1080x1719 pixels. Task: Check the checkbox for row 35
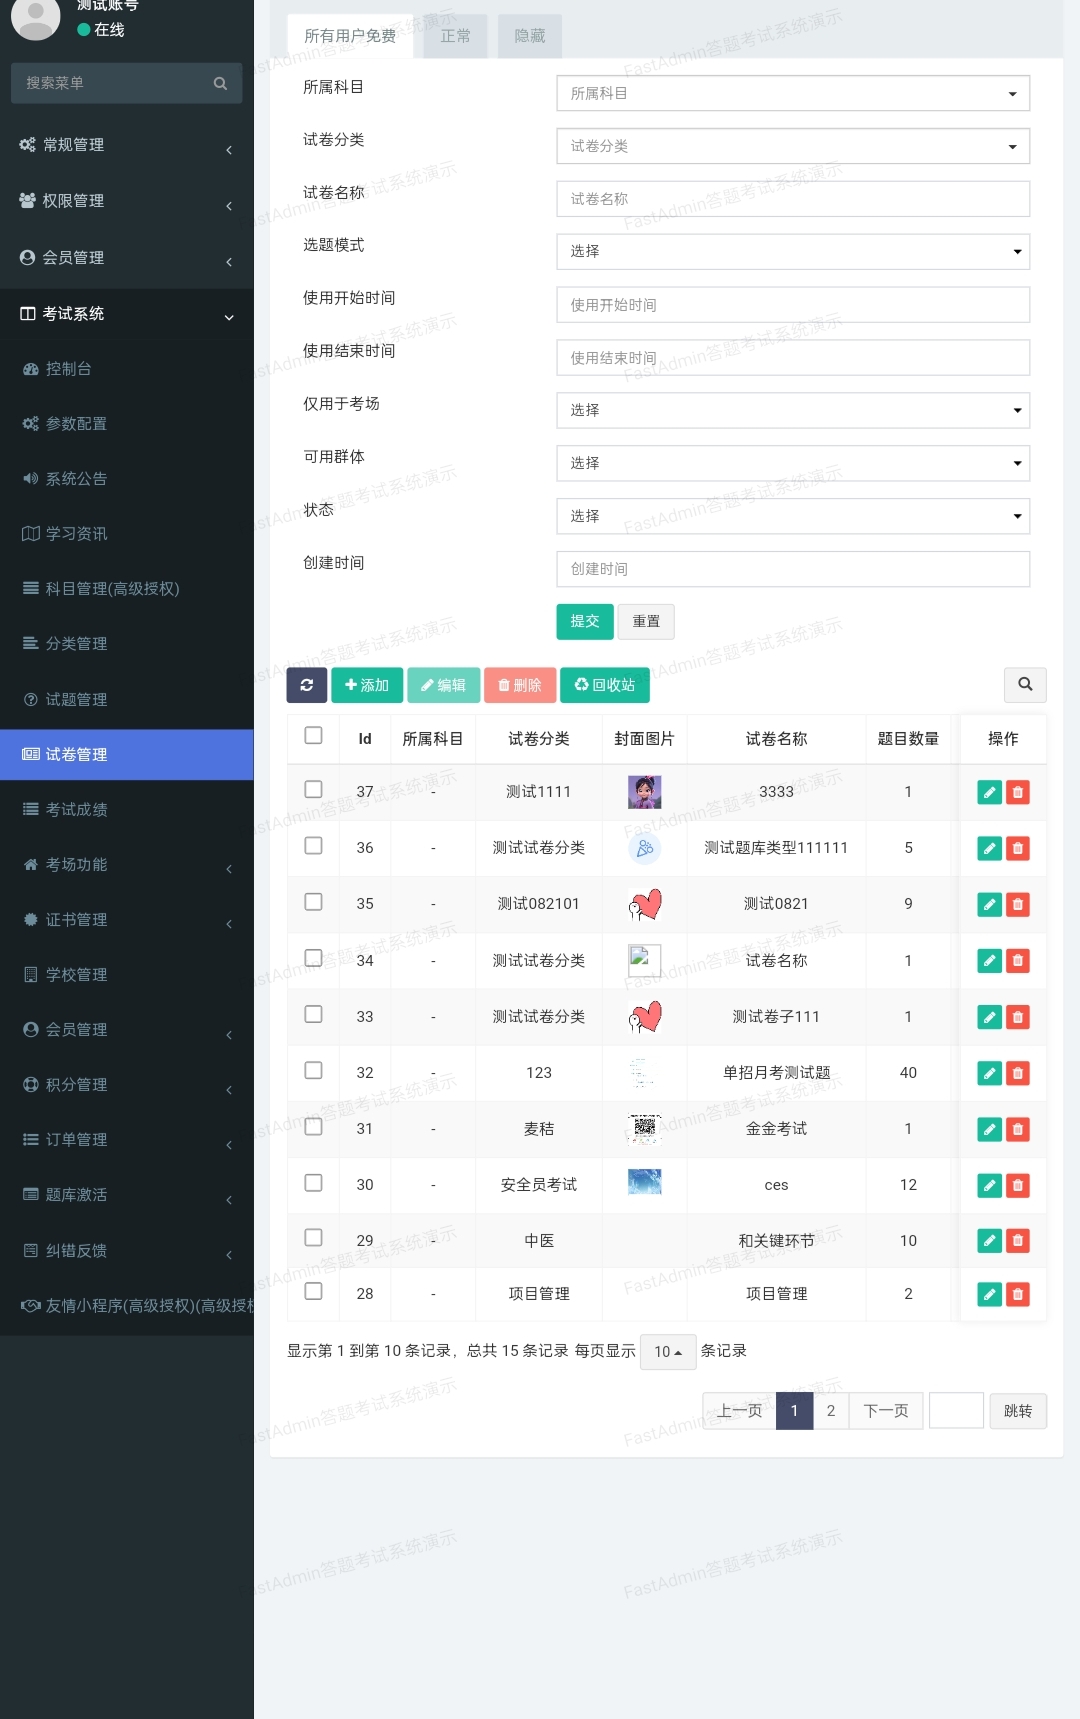click(313, 901)
